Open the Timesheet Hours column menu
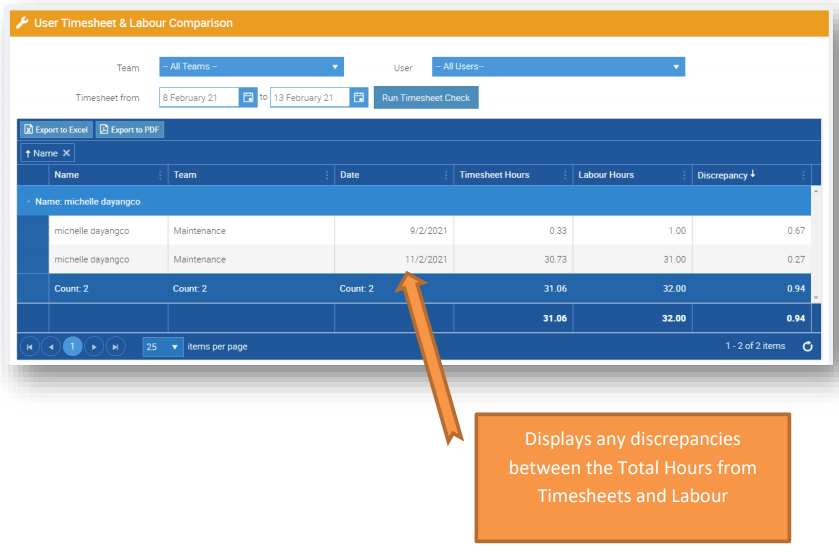The width and height of the screenshot is (839, 553). [565, 175]
